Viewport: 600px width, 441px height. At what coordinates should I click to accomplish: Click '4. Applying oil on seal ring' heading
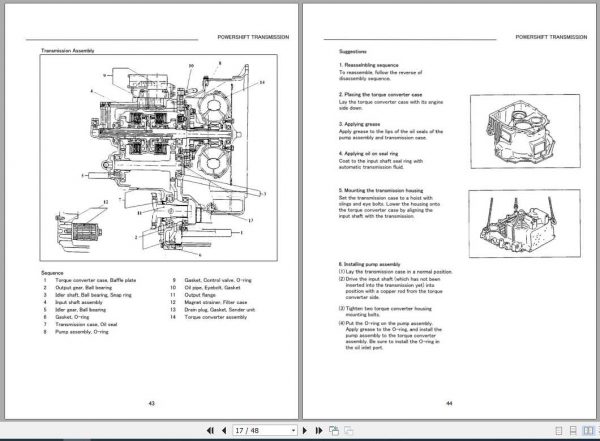click(368, 154)
